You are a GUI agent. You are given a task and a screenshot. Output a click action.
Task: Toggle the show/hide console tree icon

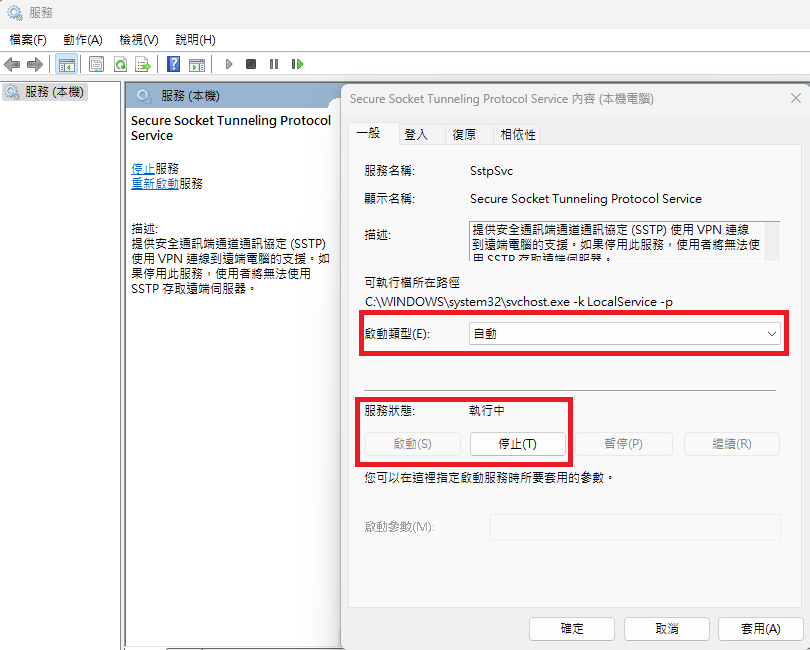(x=67, y=65)
